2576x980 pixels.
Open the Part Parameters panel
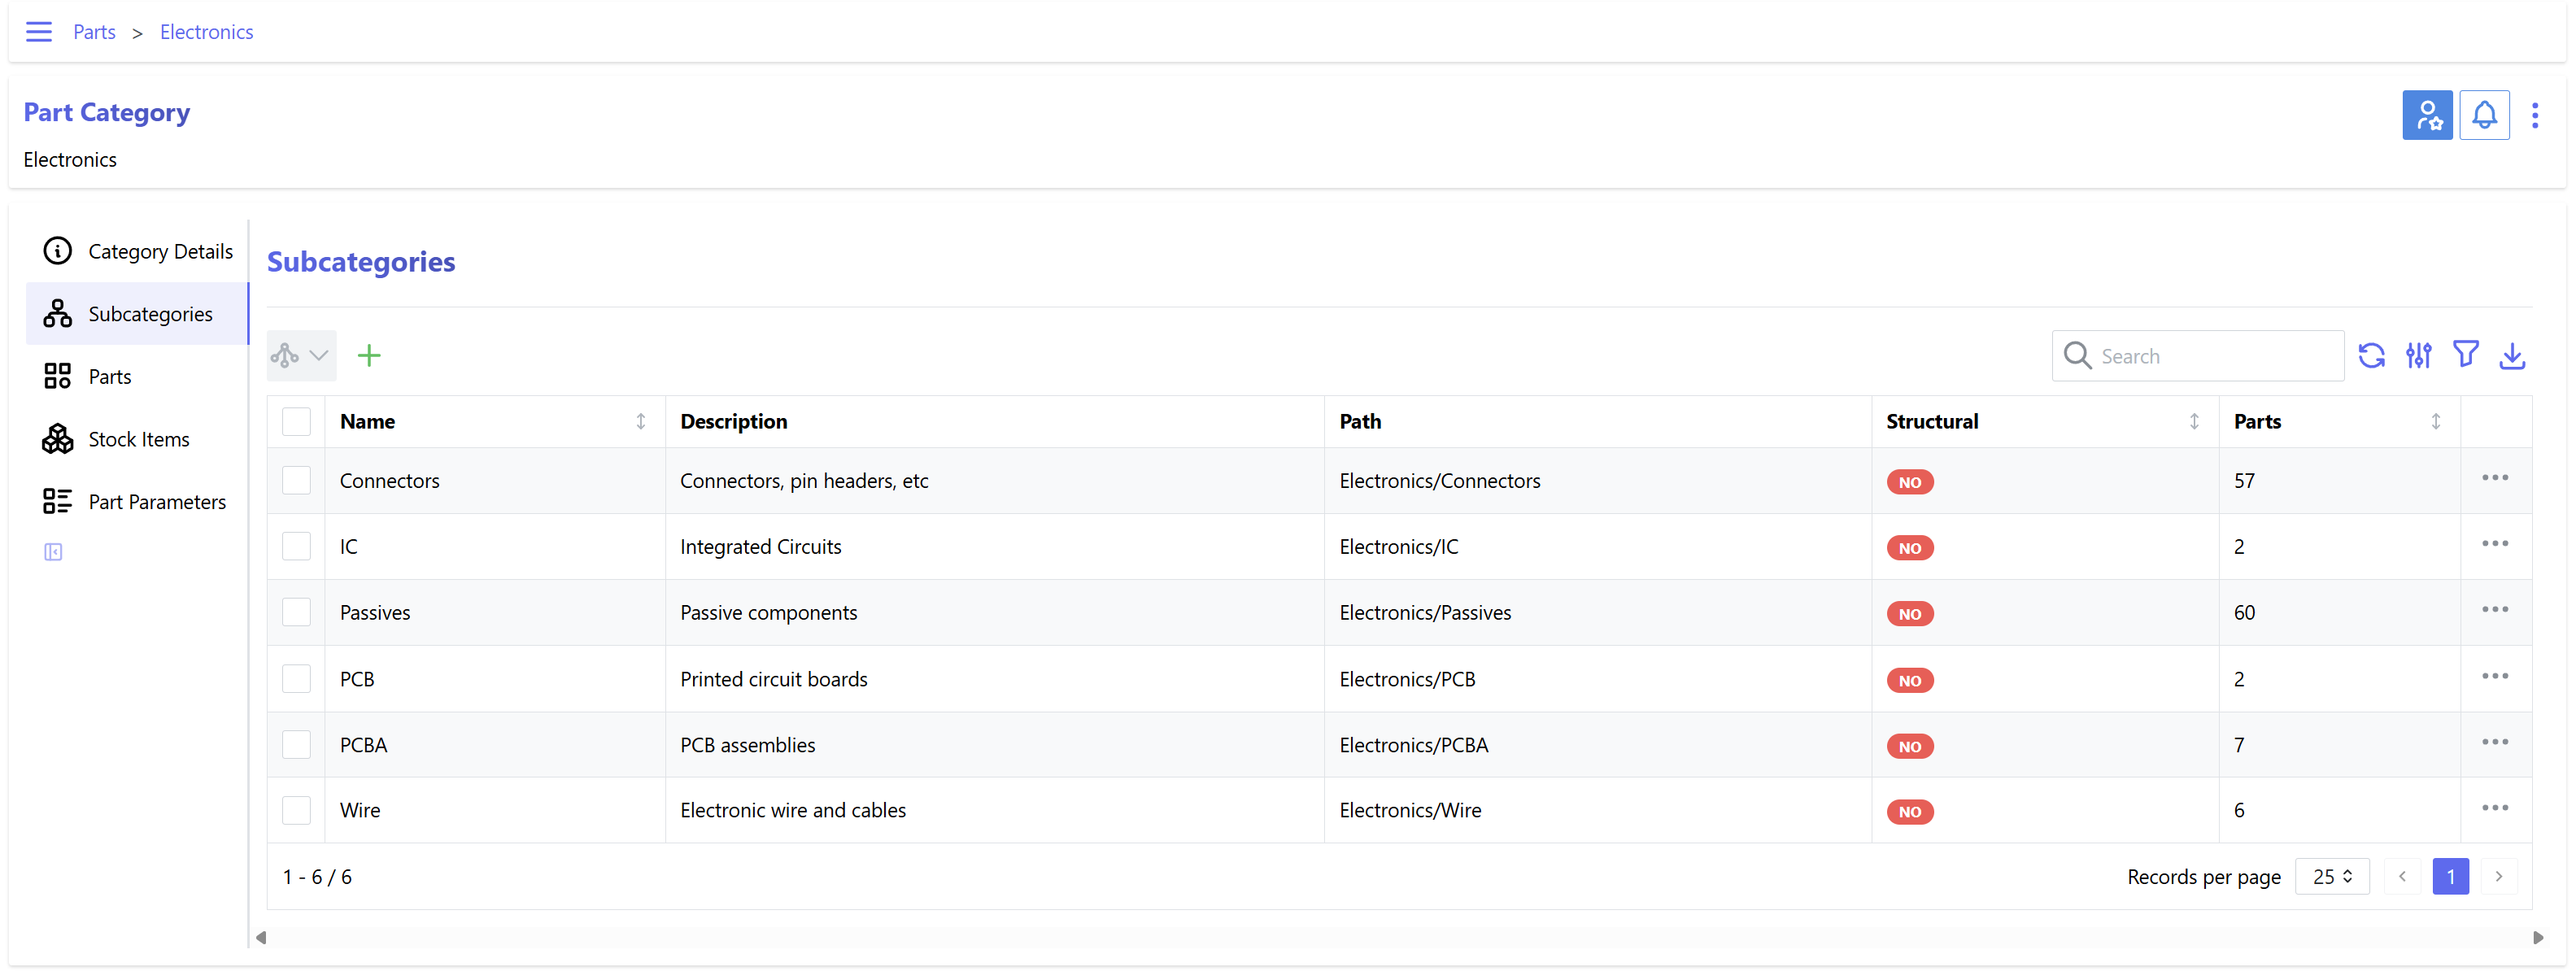tap(157, 502)
